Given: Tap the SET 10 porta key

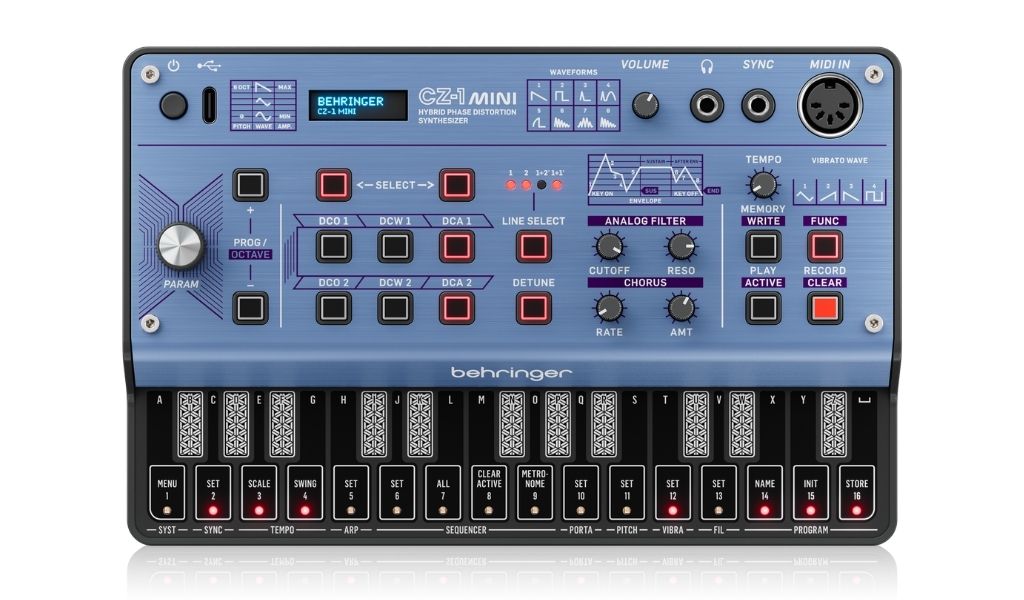Looking at the screenshot, I should 581,492.
